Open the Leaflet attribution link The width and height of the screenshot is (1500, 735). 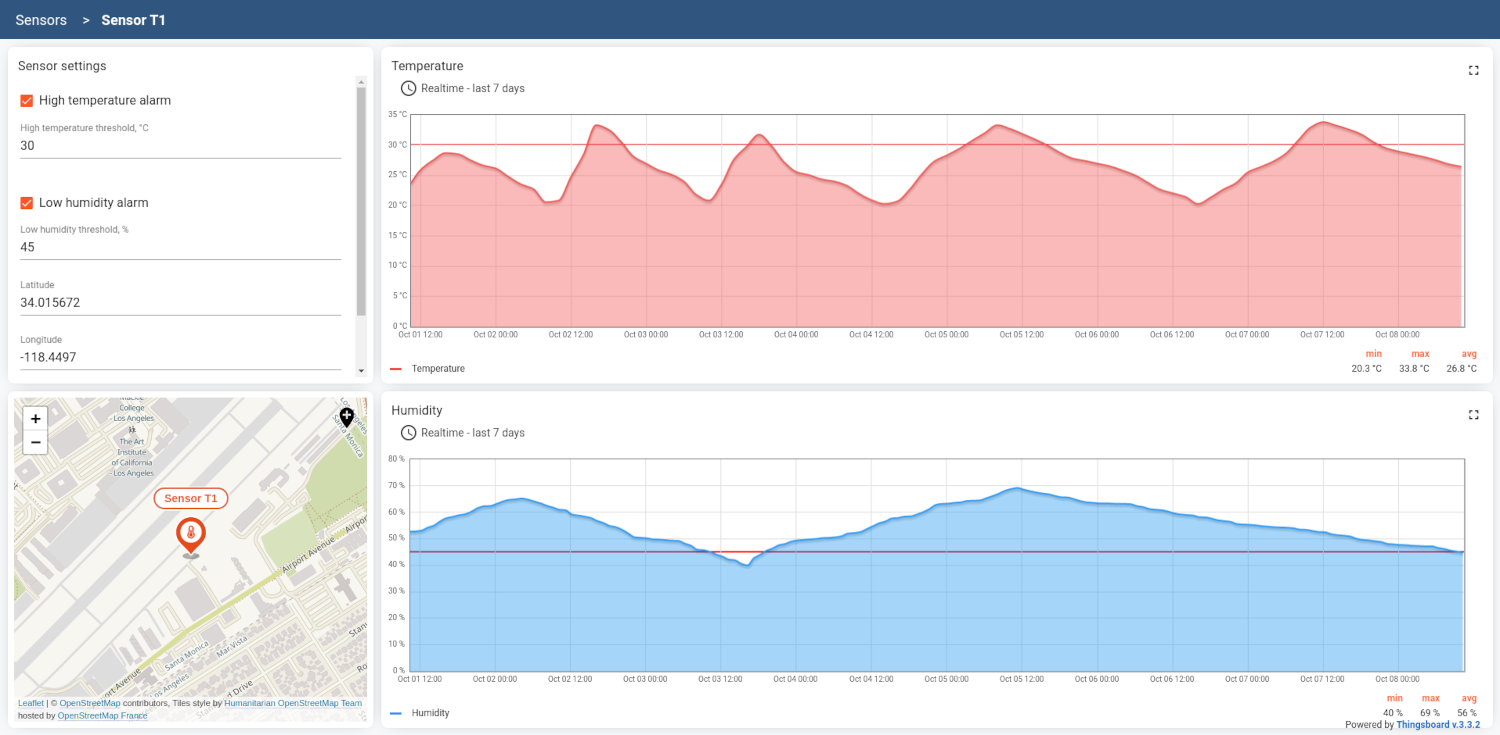click(x=30, y=703)
